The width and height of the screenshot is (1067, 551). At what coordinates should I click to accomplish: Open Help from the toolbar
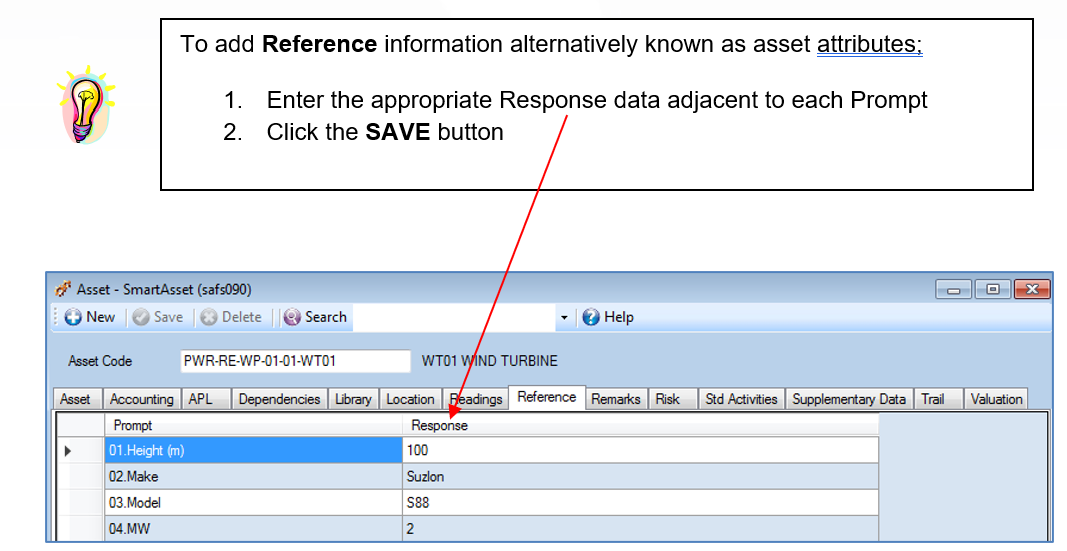pyautogui.click(x=591, y=317)
